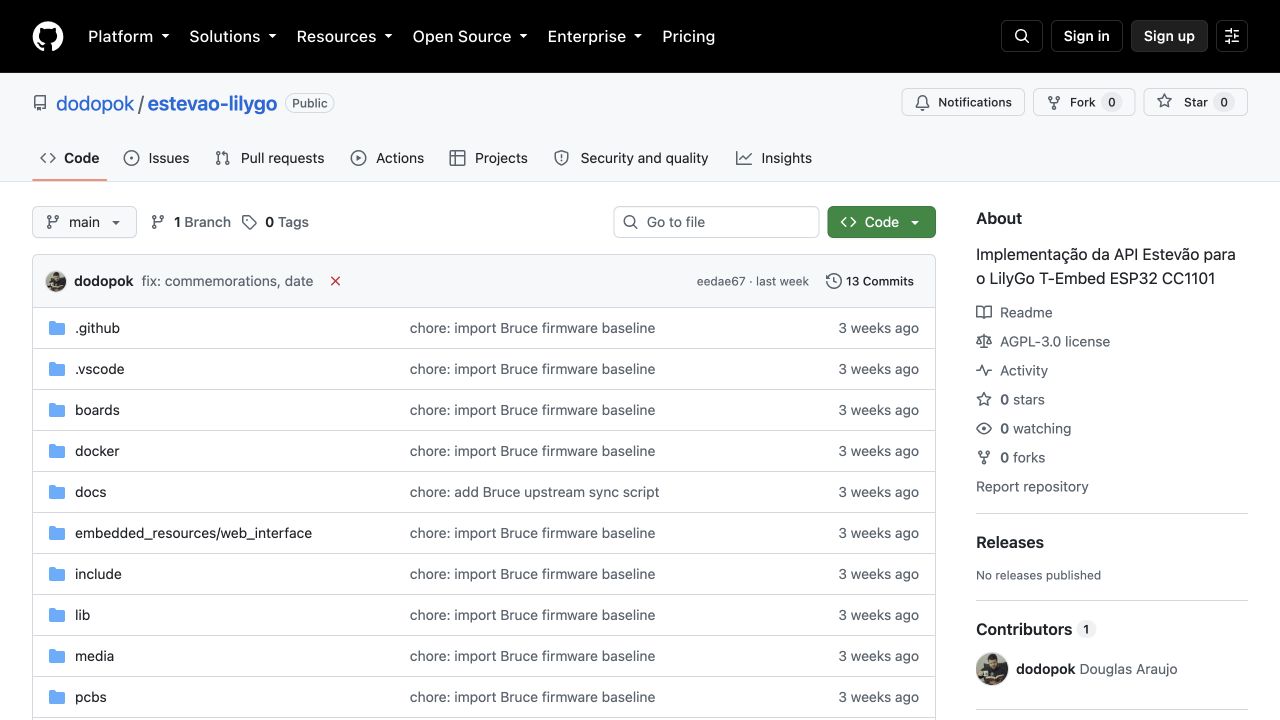This screenshot has height=720, width=1280.
Task: Open the green Code dropdown button
Action: (881, 222)
